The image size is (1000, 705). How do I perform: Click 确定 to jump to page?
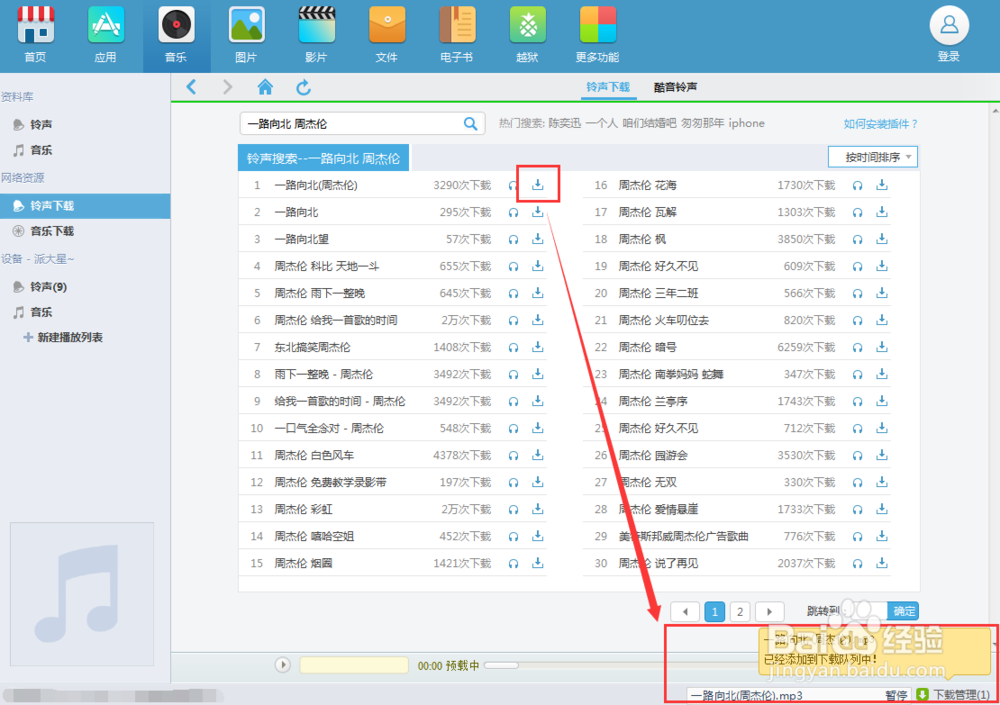pos(903,611)
